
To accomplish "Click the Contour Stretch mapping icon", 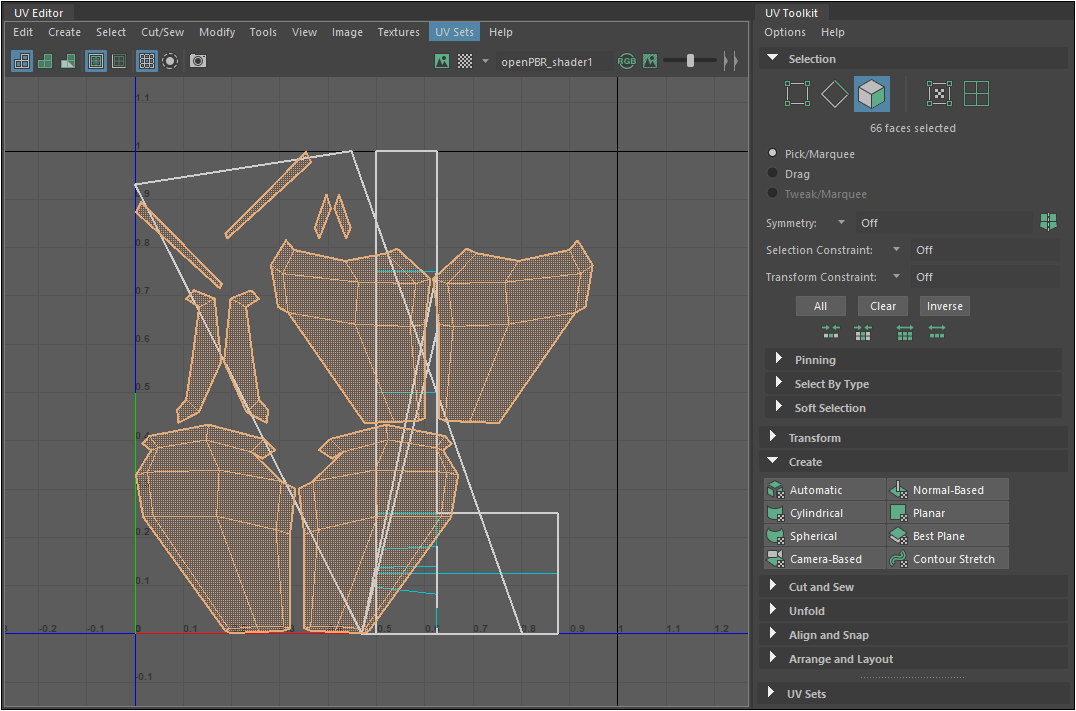I will tap(899, 559).
